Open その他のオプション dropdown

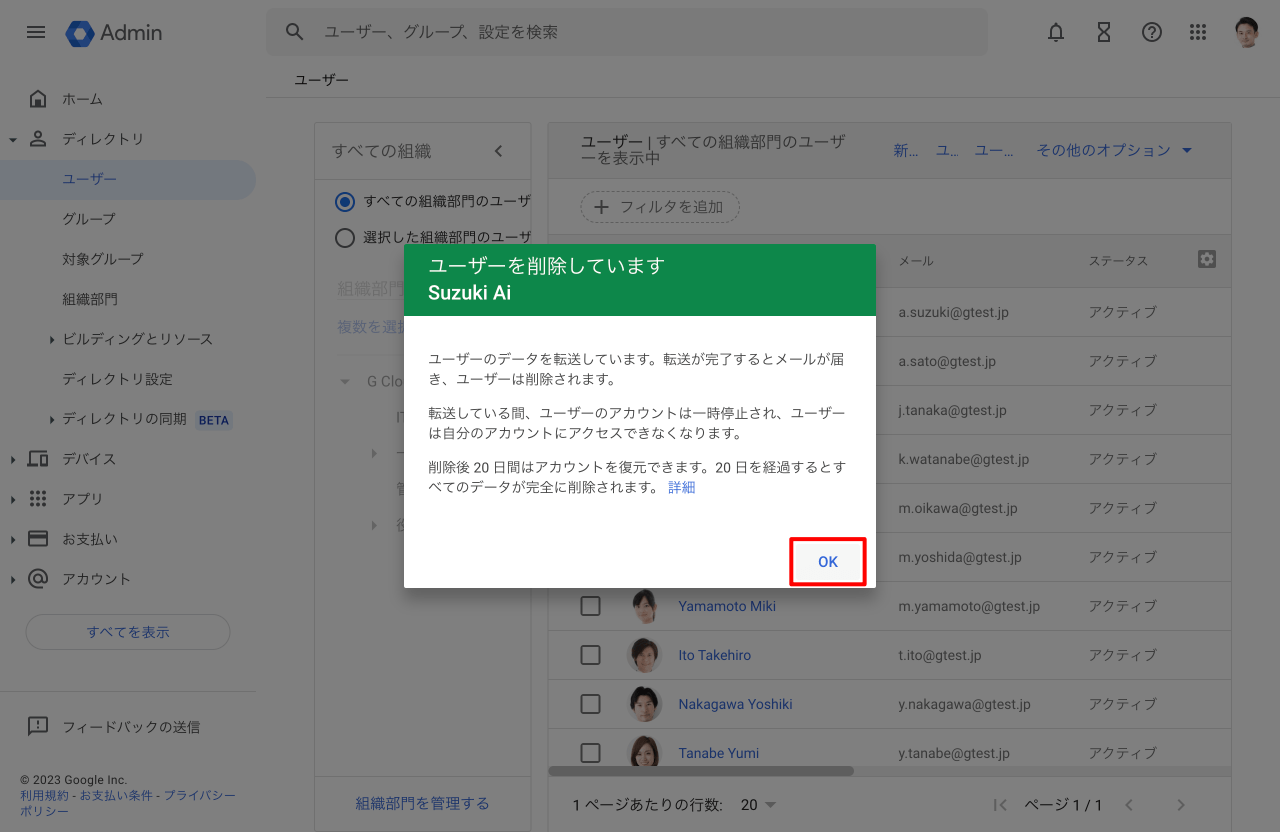pyautogui.click(x=1114, y=150)
